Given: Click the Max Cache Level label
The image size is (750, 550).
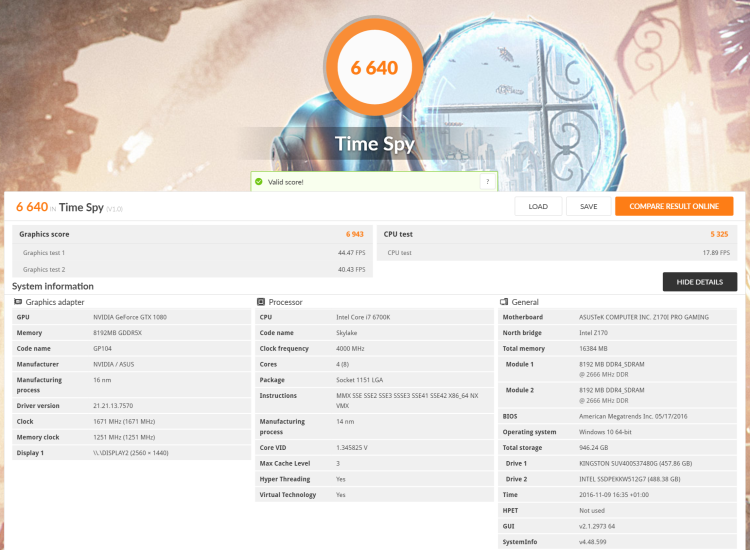Looking at the screenshot, I should tap(285, 463).
